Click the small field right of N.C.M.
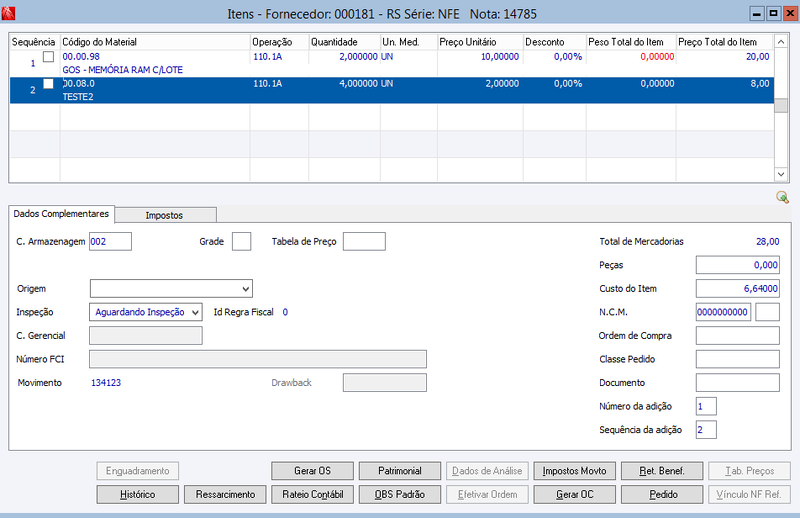Viewport: 800px width, 518px height. [767, 312]
